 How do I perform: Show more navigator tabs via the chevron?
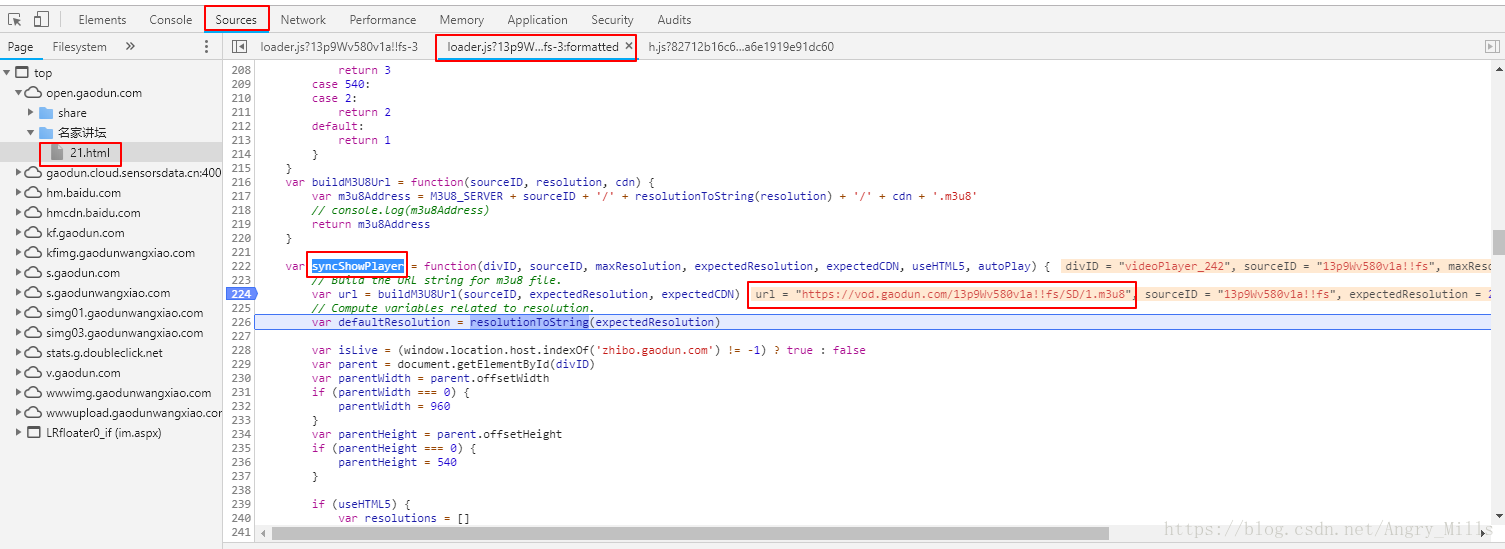130,47
